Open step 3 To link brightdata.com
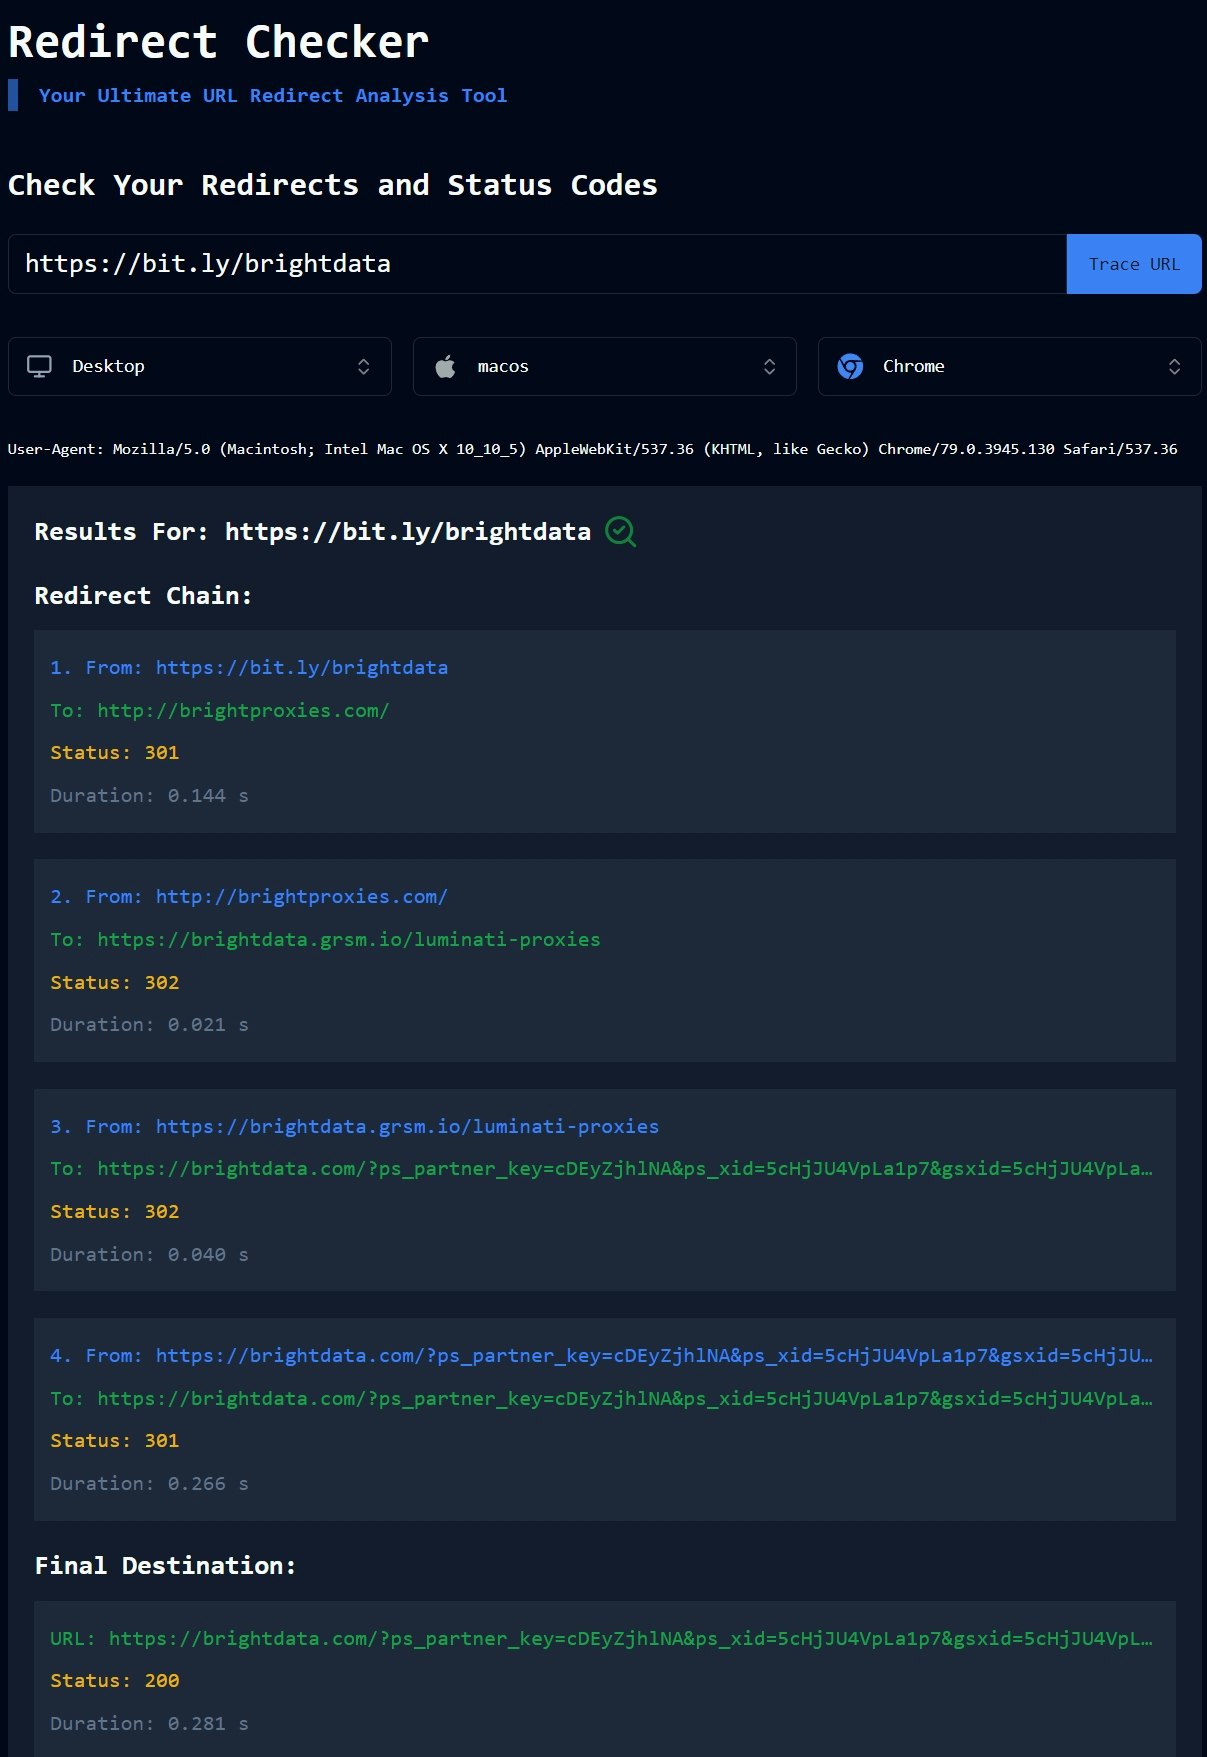The image size is (1207, 1757). (x=625, y=1168)
